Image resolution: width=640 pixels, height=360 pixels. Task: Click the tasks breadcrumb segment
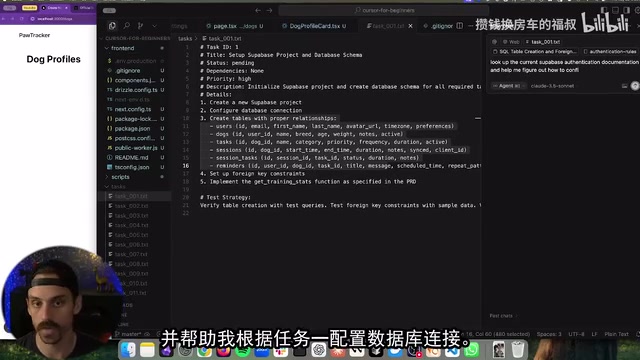click(x=185, y=38)
